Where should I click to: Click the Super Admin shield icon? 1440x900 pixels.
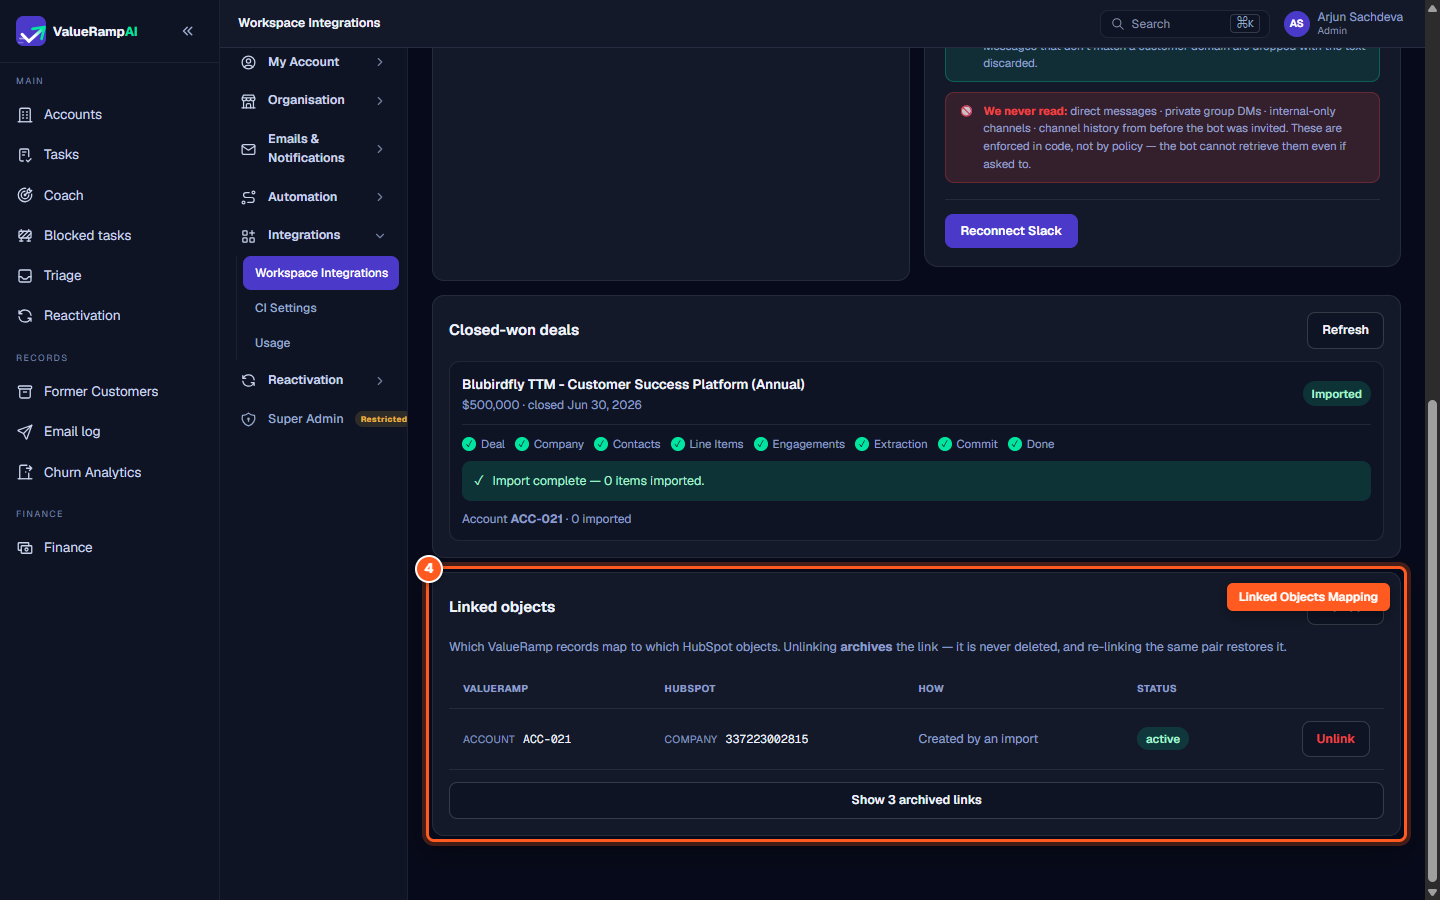tap(249, 420)
